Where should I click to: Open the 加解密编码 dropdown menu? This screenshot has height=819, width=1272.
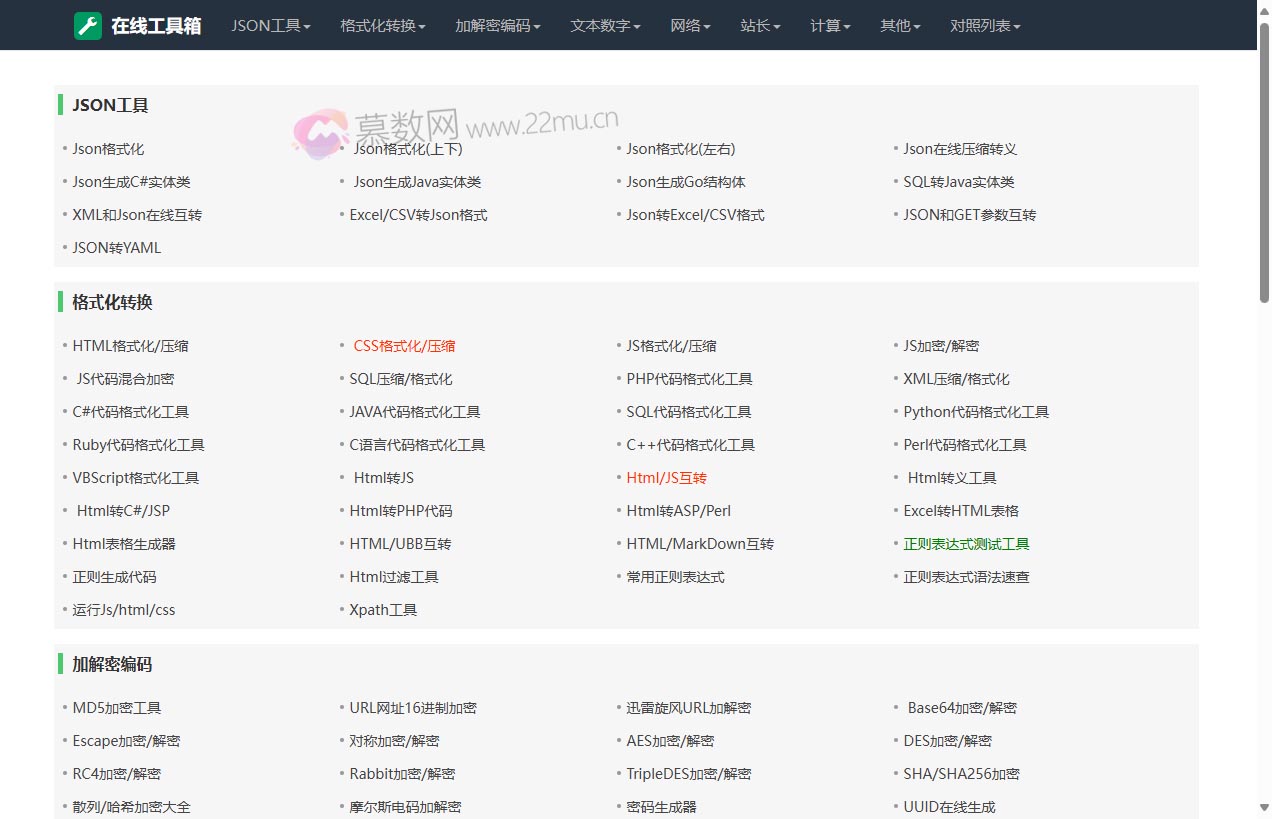click(496, 26)
